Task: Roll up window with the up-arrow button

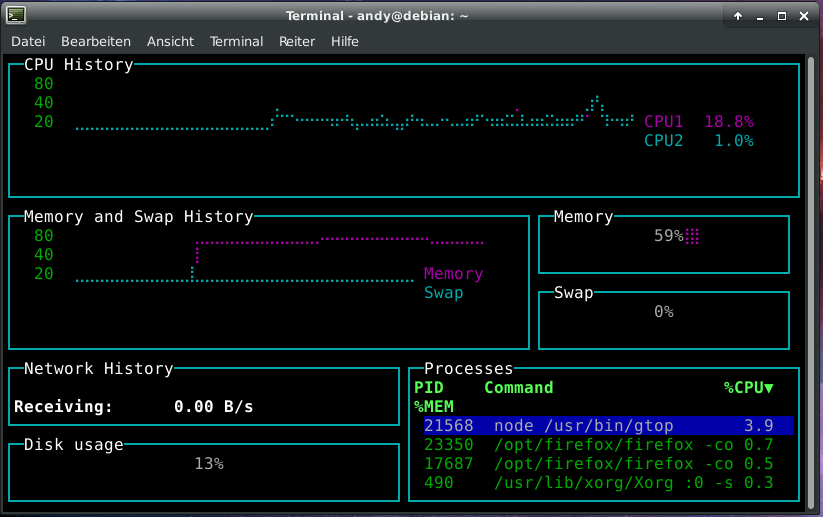Action: point(738,16)
